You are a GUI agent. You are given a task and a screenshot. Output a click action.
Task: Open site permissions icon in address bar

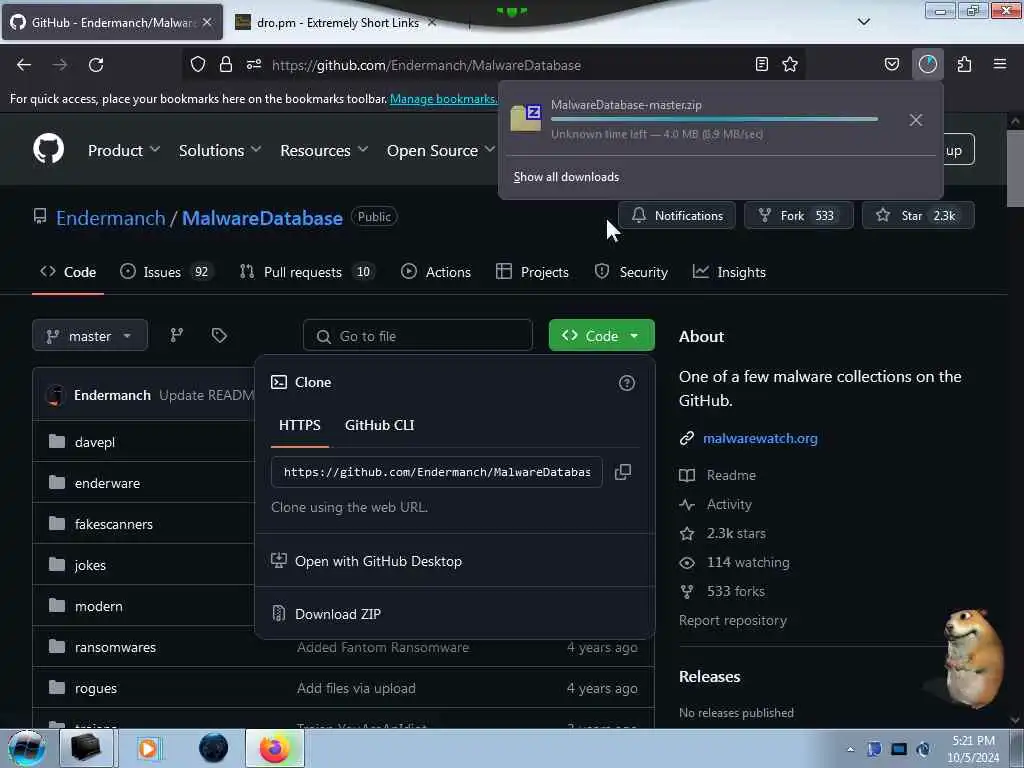click(x=254, y=64)
